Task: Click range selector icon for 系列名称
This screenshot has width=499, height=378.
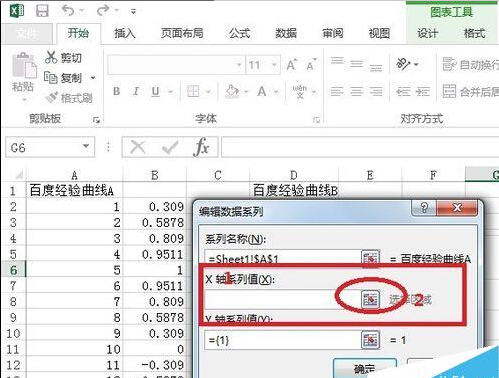Action: [x=370, y=259]
